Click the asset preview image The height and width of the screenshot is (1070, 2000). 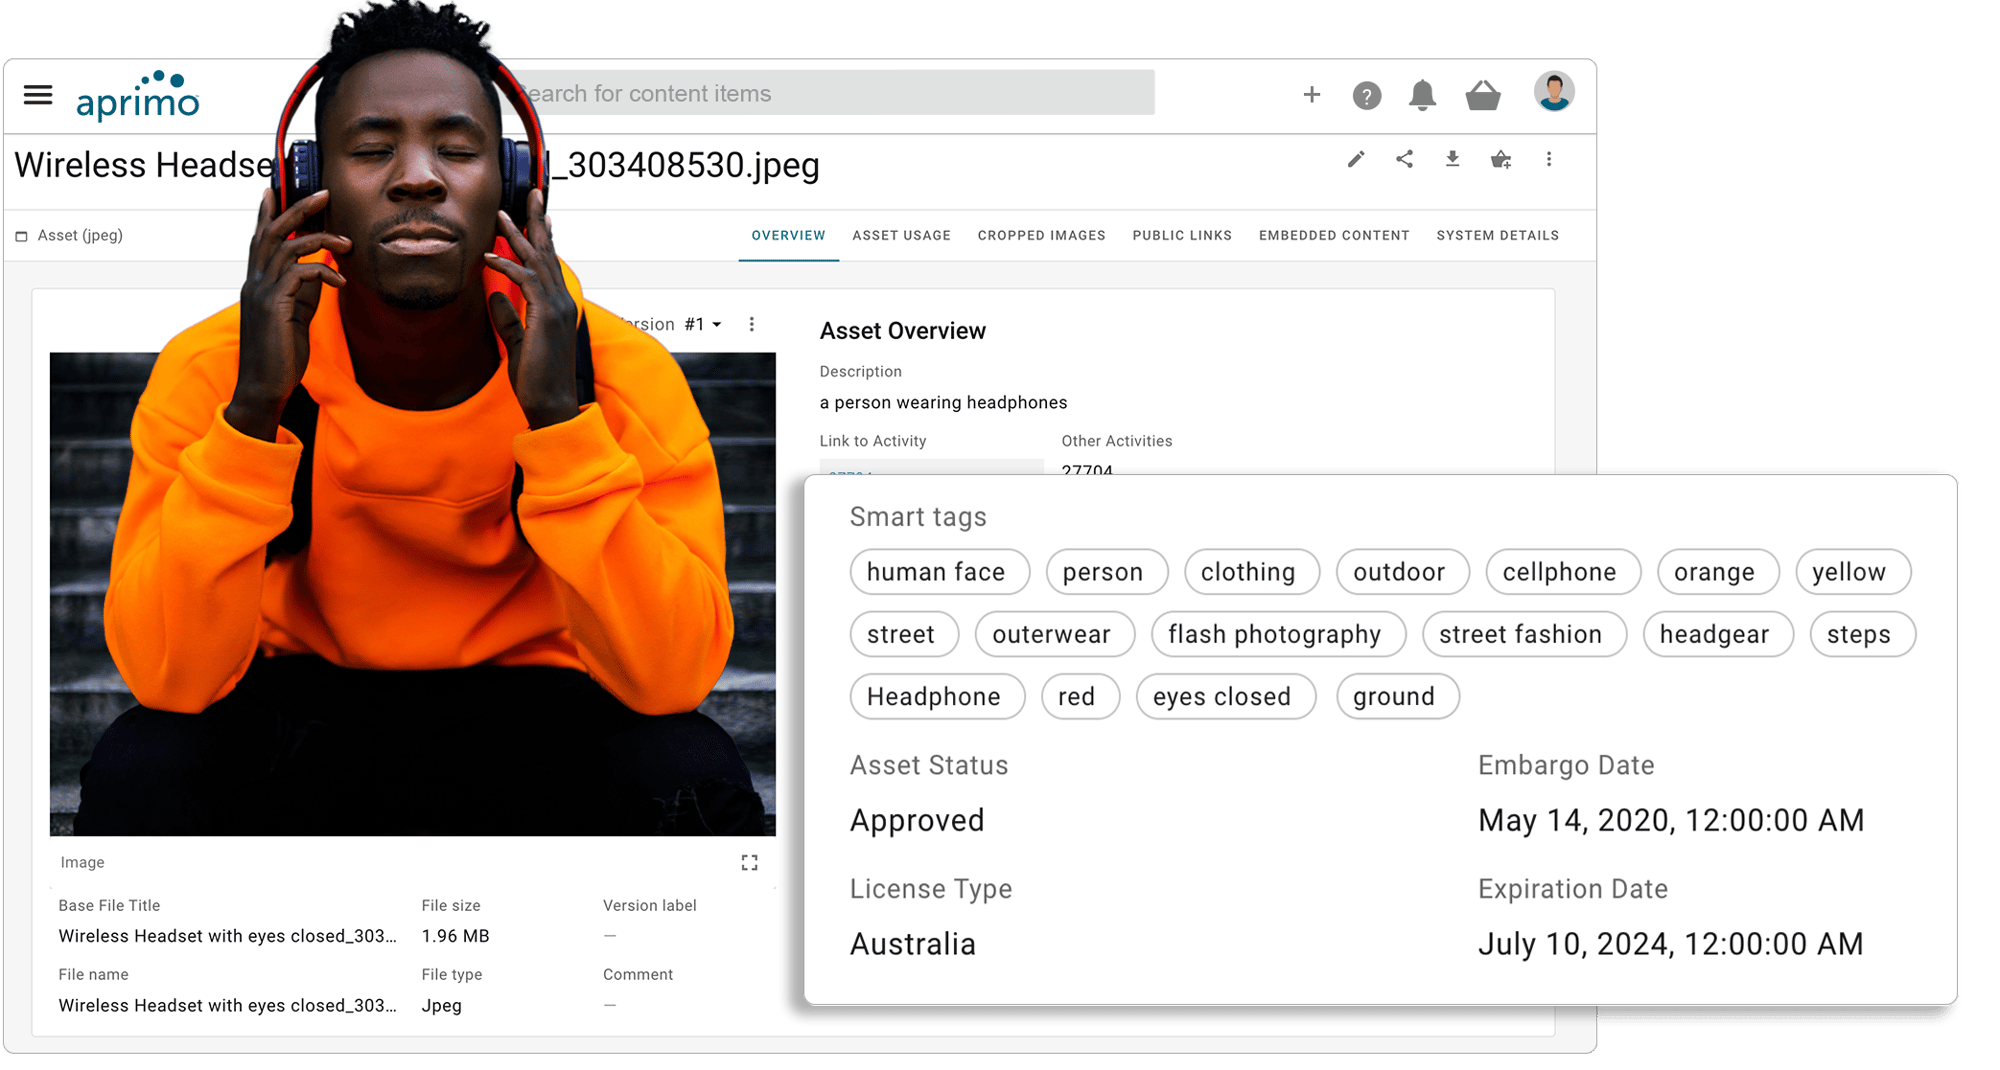[412, 594]
